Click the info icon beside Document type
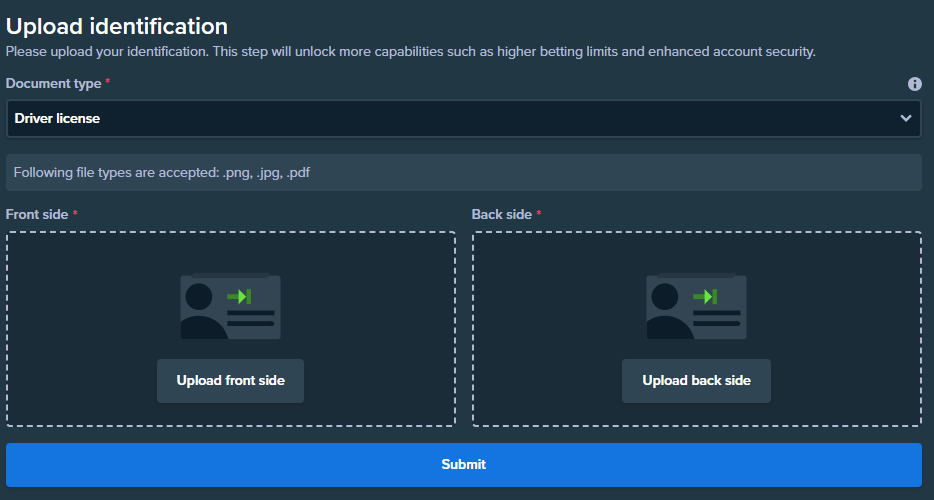934x500 pixels. pos(914,84)
